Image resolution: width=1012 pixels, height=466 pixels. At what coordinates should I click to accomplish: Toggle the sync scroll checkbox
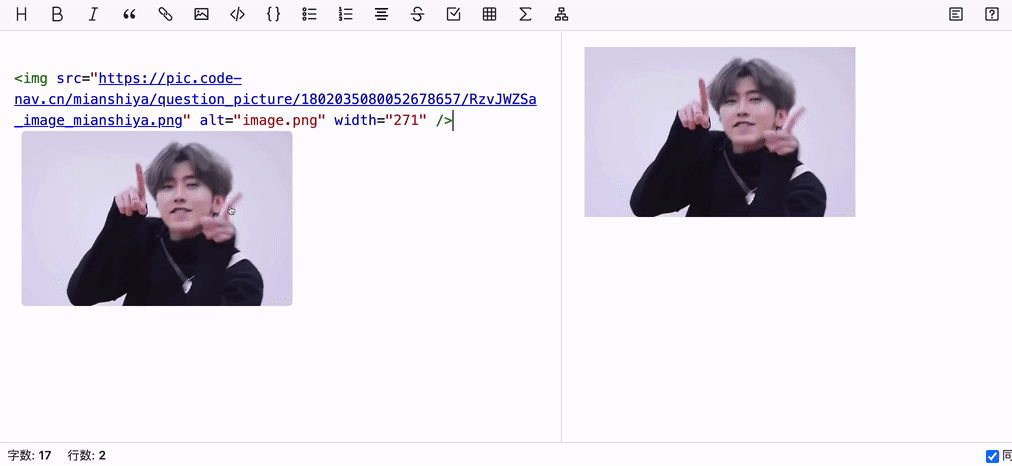pyautogui.click(x=993, y=456)
